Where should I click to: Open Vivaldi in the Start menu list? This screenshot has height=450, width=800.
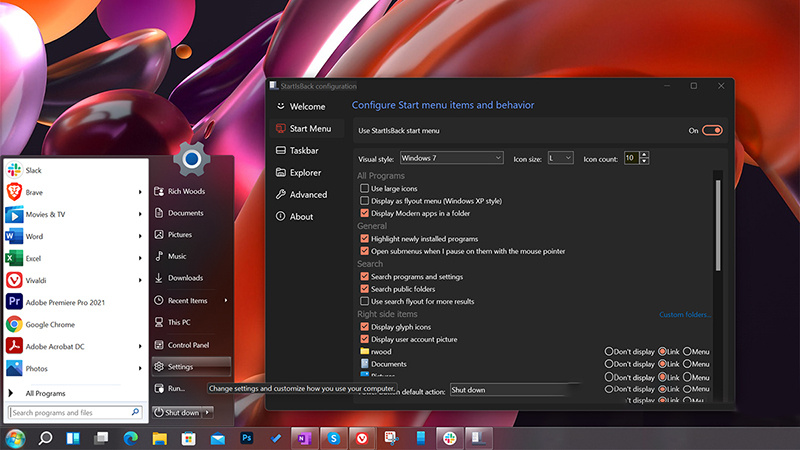[76, 280]
